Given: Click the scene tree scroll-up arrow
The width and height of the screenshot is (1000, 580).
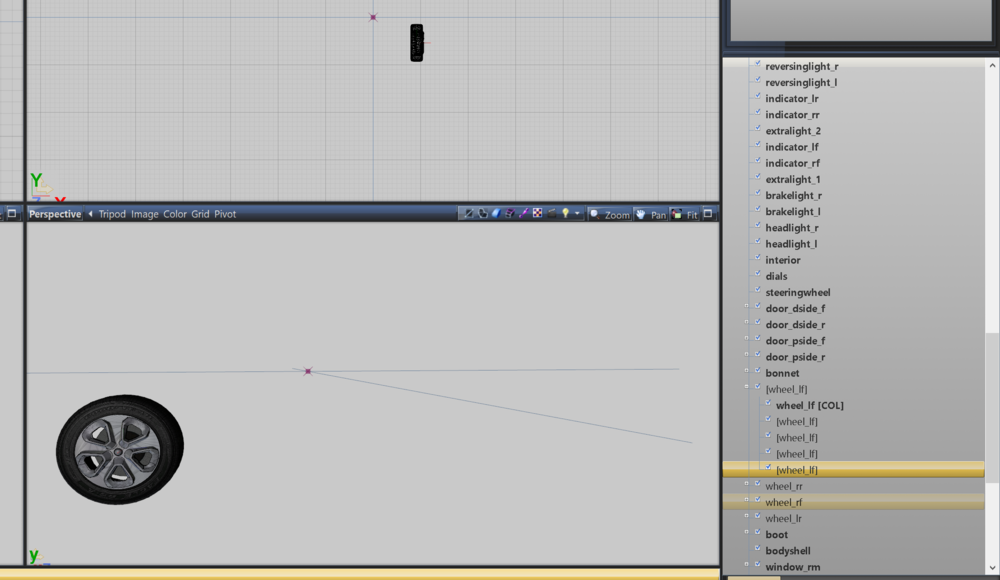Looking at the screenshot, I should [992, 65].
